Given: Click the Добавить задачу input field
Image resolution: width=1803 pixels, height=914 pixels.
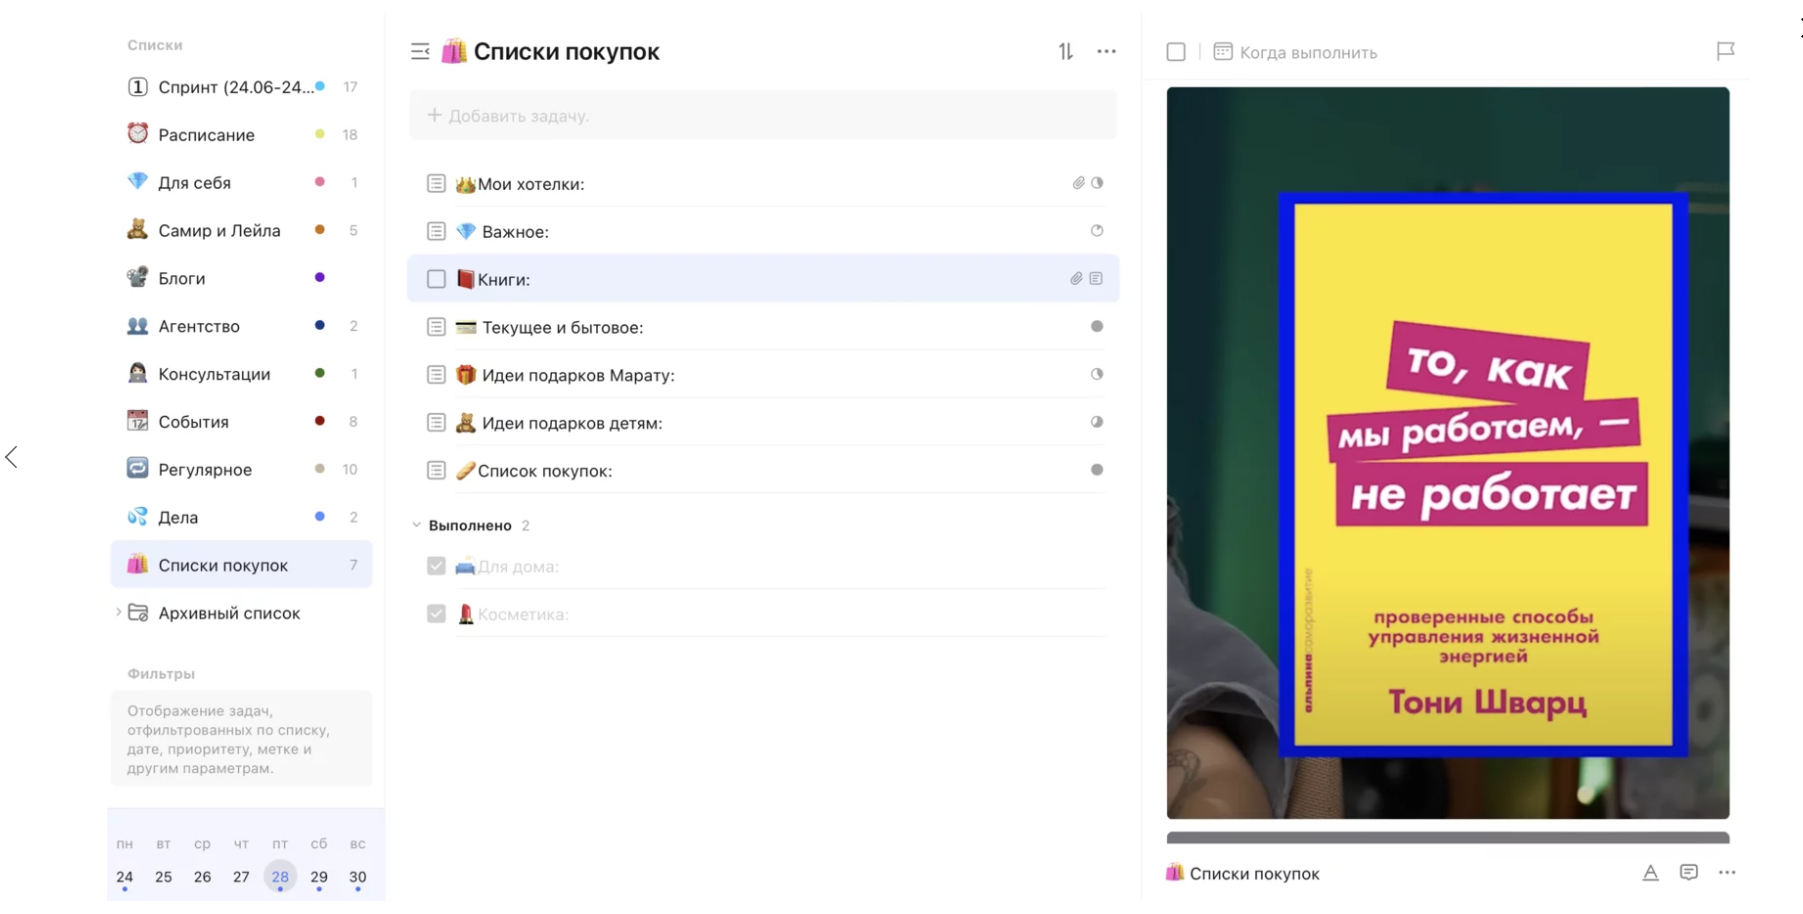Looking at the screenshot, I should pyautogui.click(x=762, y=116).
